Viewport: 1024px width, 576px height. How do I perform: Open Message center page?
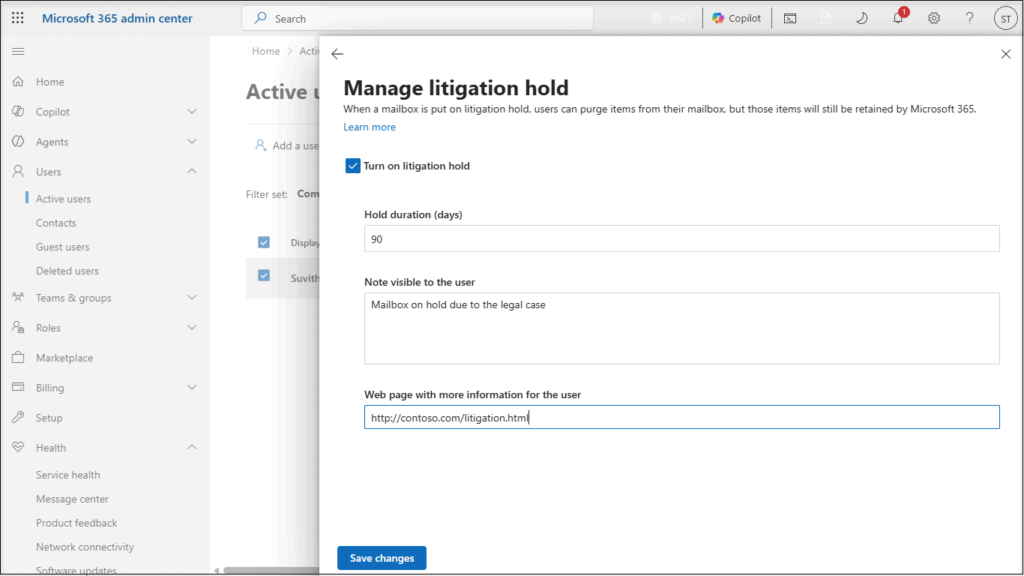tap(72, 499)
